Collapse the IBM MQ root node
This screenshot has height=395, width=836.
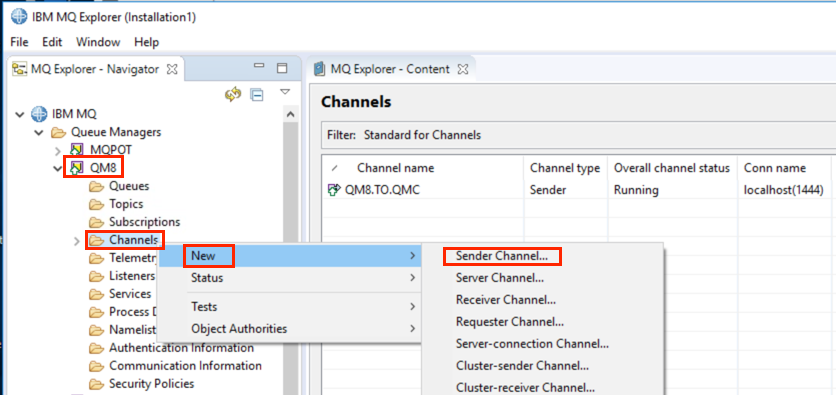pos(20,114)
